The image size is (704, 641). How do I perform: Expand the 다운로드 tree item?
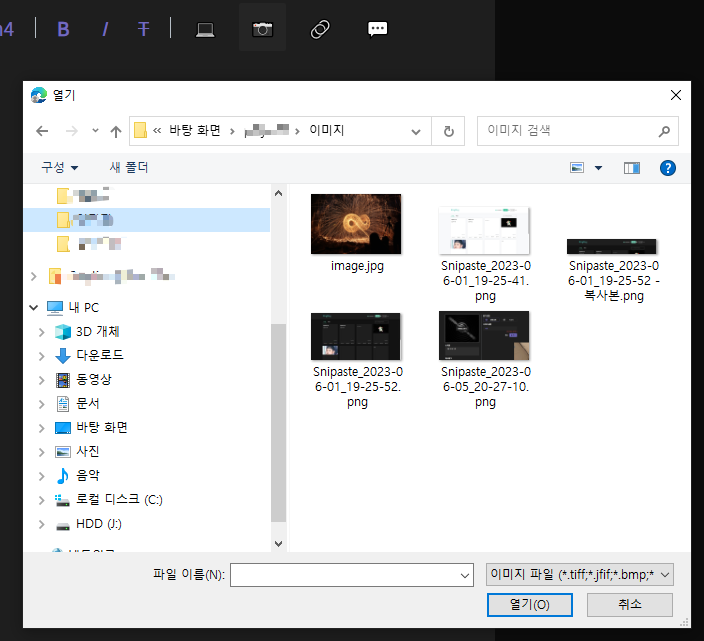point(42,356)
